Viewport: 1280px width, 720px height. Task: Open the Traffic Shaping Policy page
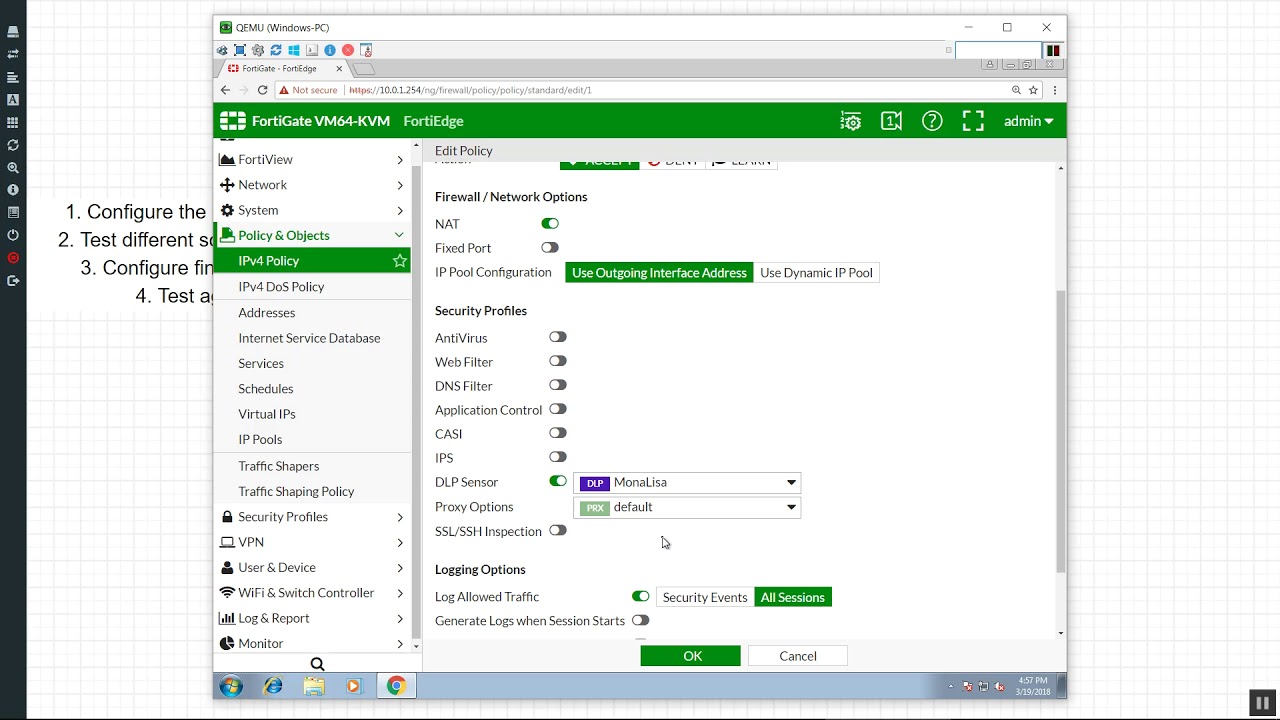pos(296,492)
